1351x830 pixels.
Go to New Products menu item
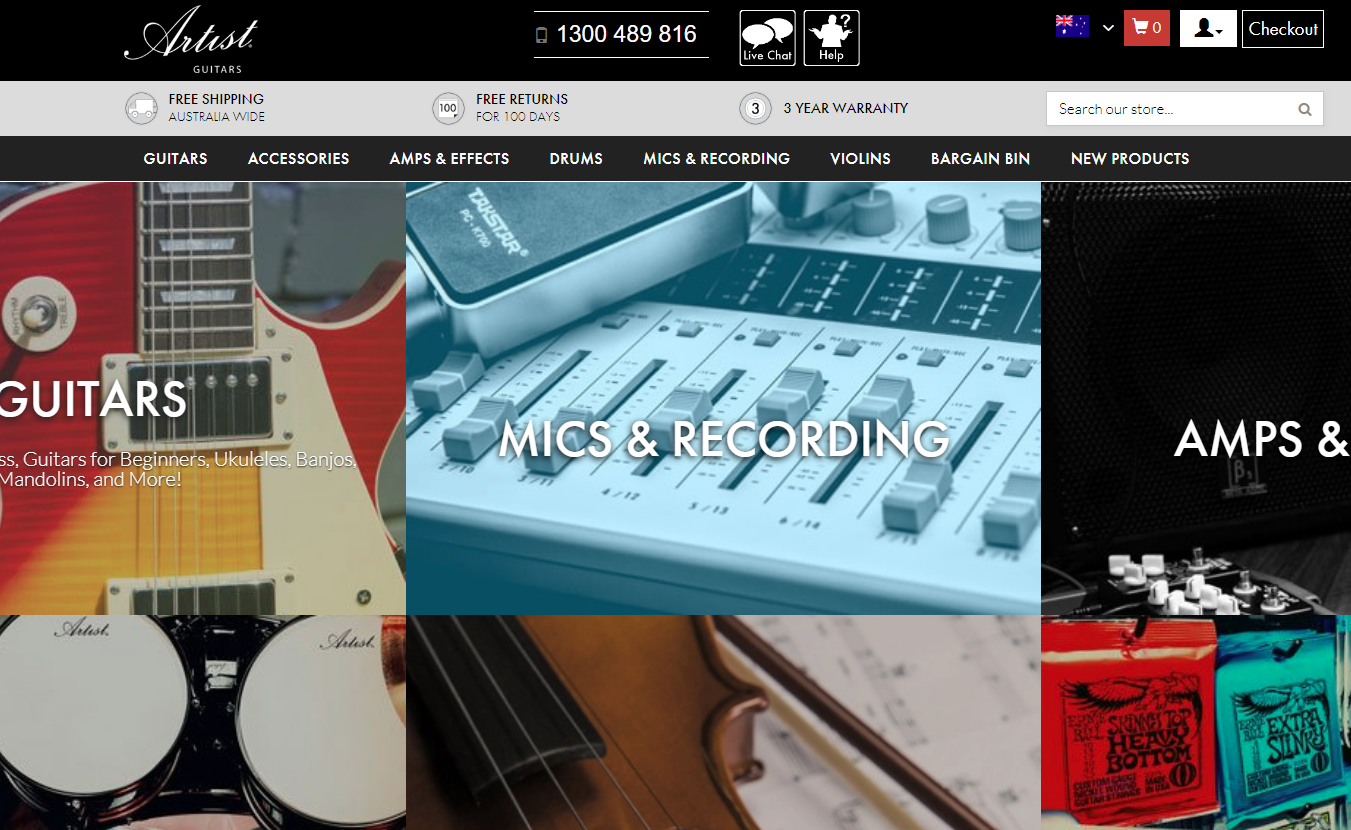[1130, 159]
